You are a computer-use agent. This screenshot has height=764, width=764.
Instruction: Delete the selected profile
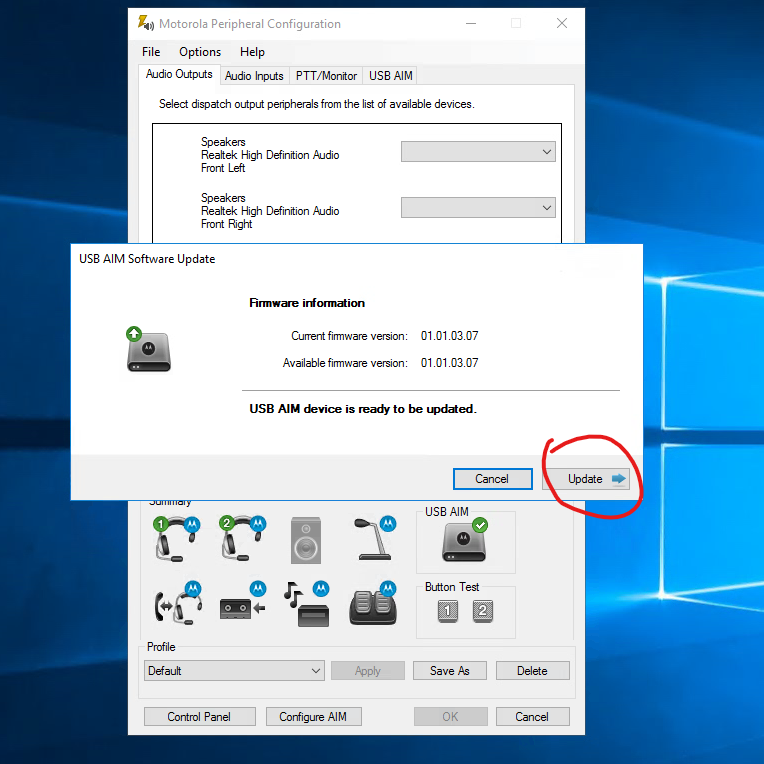pyautogui.click(x=533, y=671)
